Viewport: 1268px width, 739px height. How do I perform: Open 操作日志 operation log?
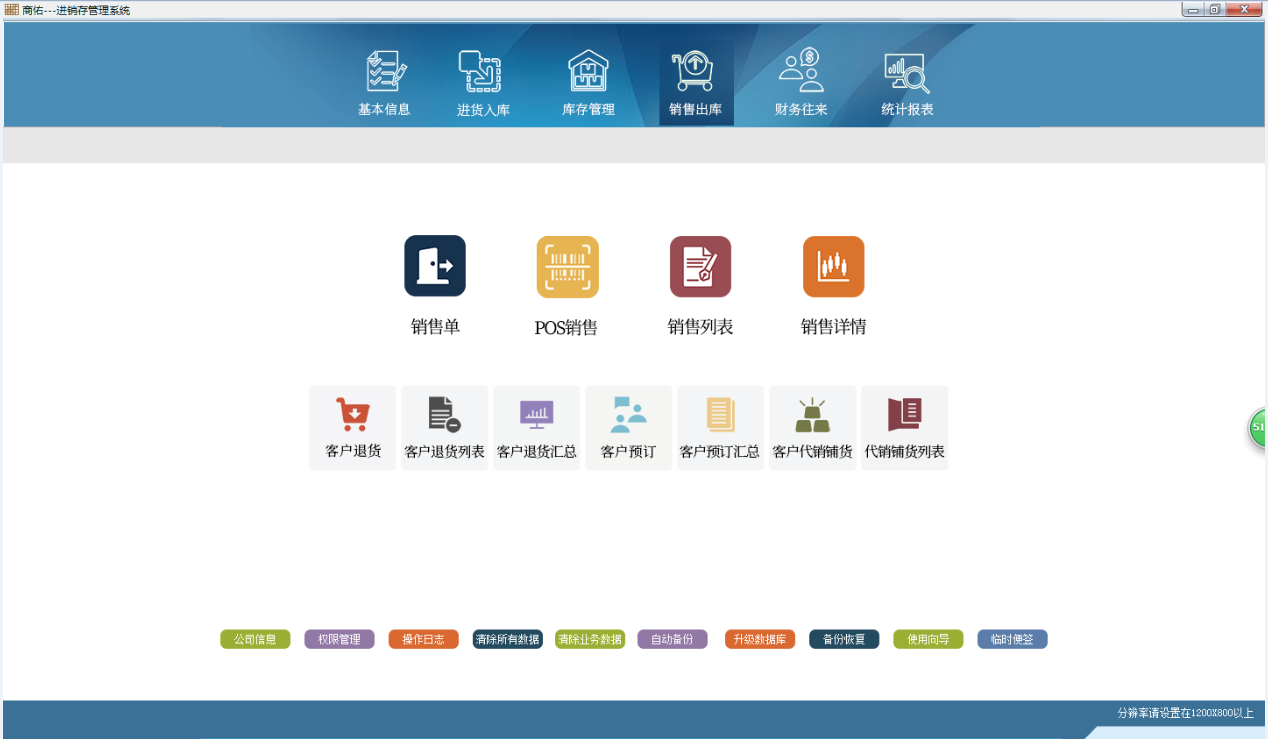point(423,639)
